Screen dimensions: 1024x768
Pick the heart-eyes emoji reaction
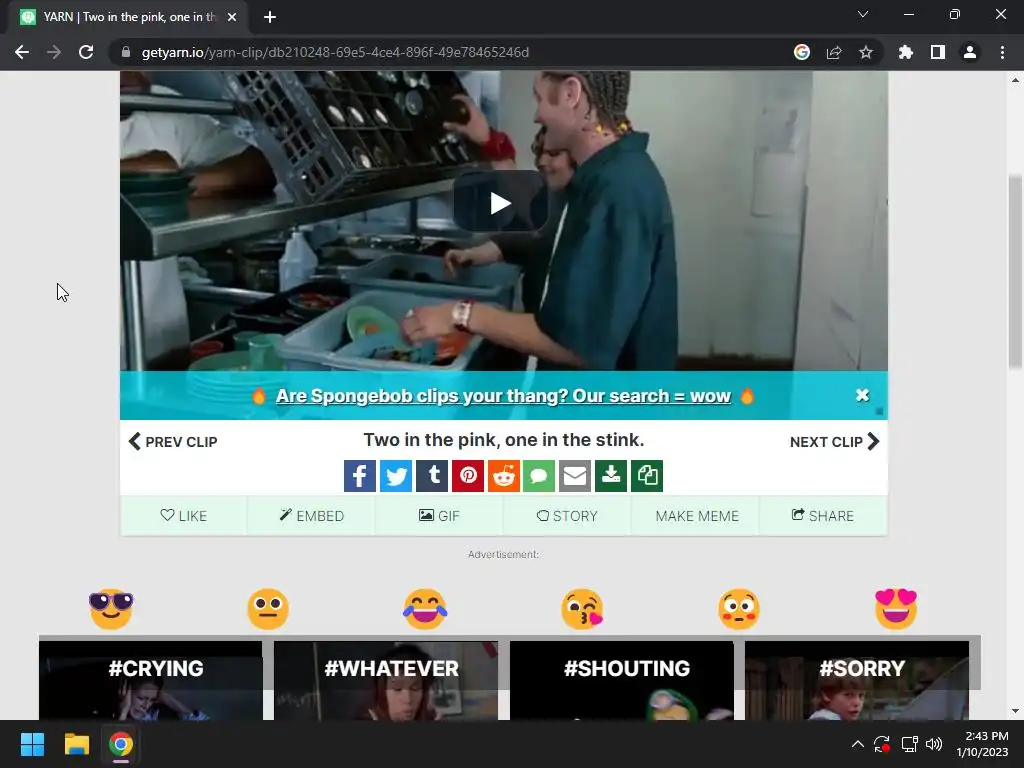click(896, 609)
